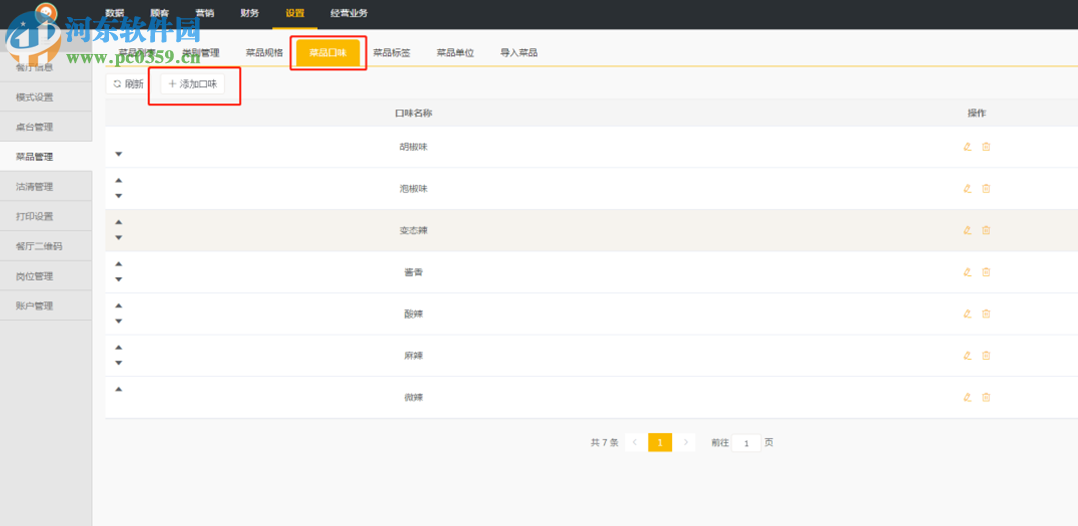Viewport: 1078px width, 526px height.
Task: Click the 刷新 refresh button
Action: click(x=129, y=84)
